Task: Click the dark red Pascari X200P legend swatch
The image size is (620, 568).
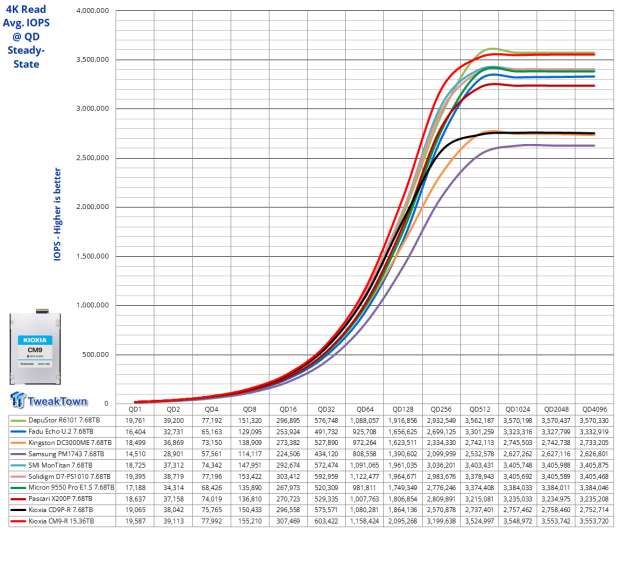Action: [x=18, y=499]
